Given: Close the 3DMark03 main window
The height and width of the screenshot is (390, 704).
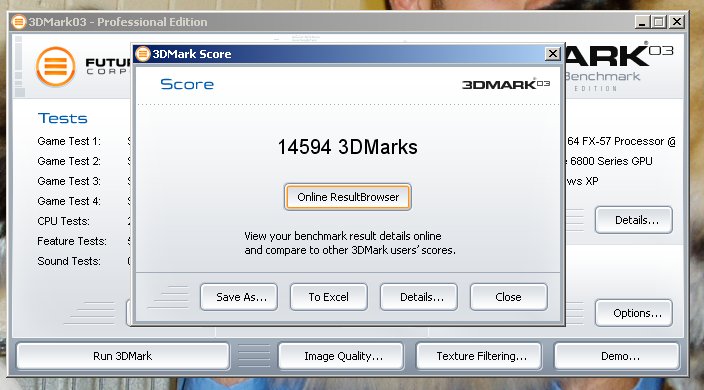Looking at the screenshot, I should [676, 22].
